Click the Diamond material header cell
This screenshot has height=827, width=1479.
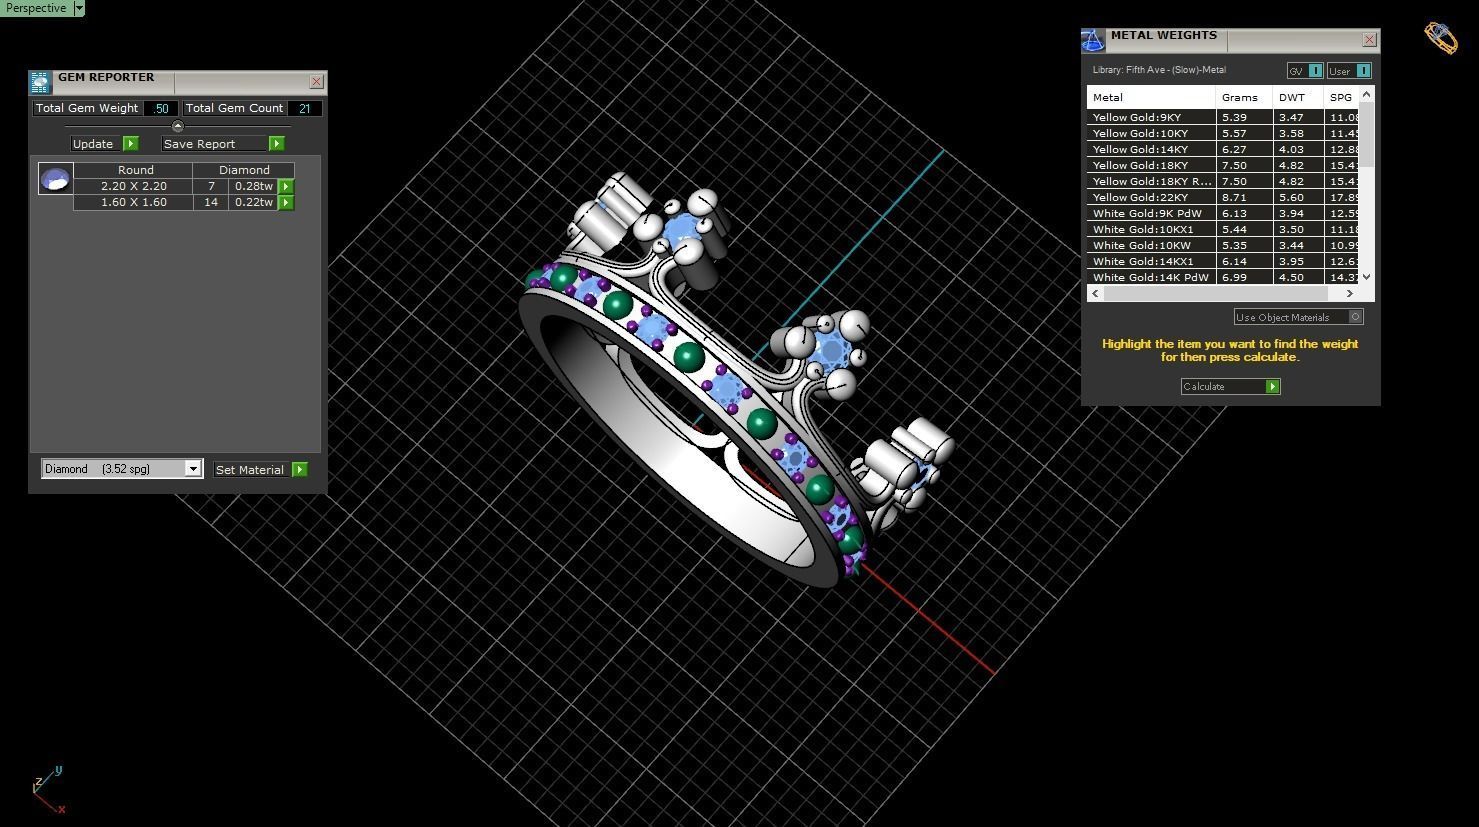244,170
